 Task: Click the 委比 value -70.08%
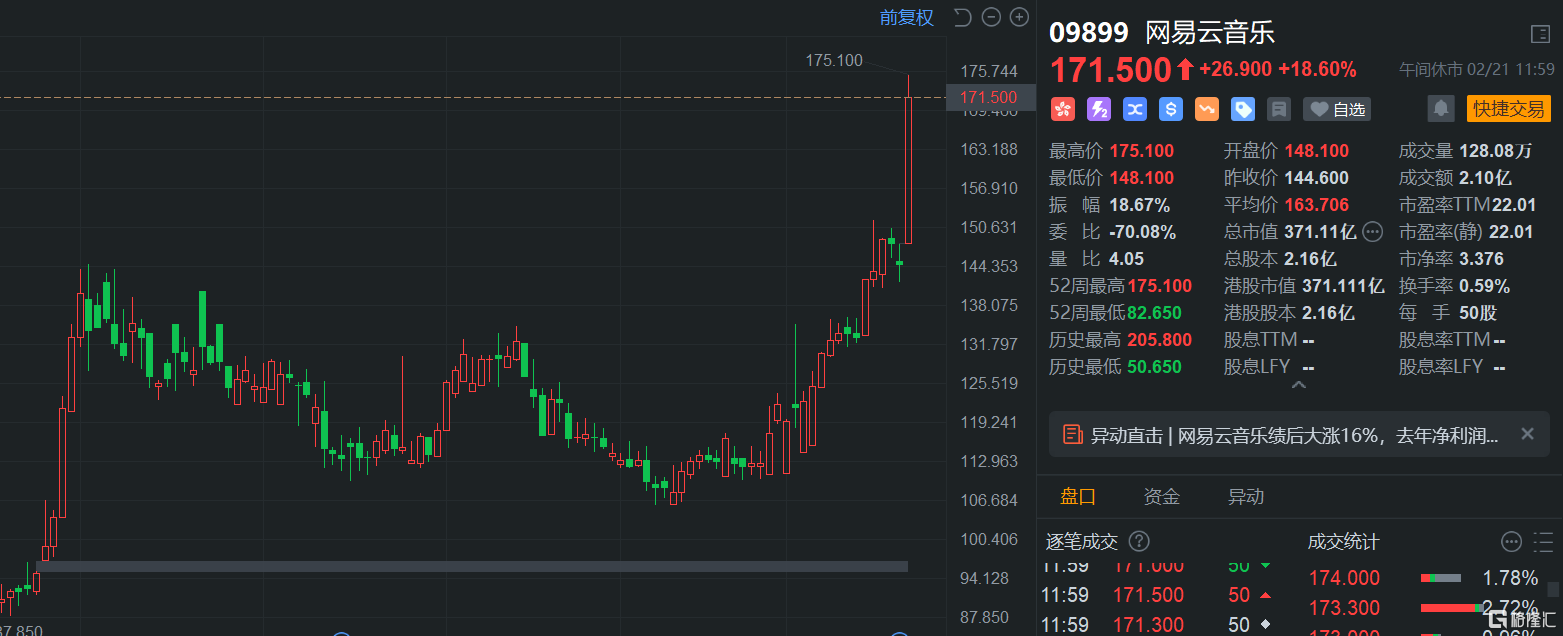1143,232
